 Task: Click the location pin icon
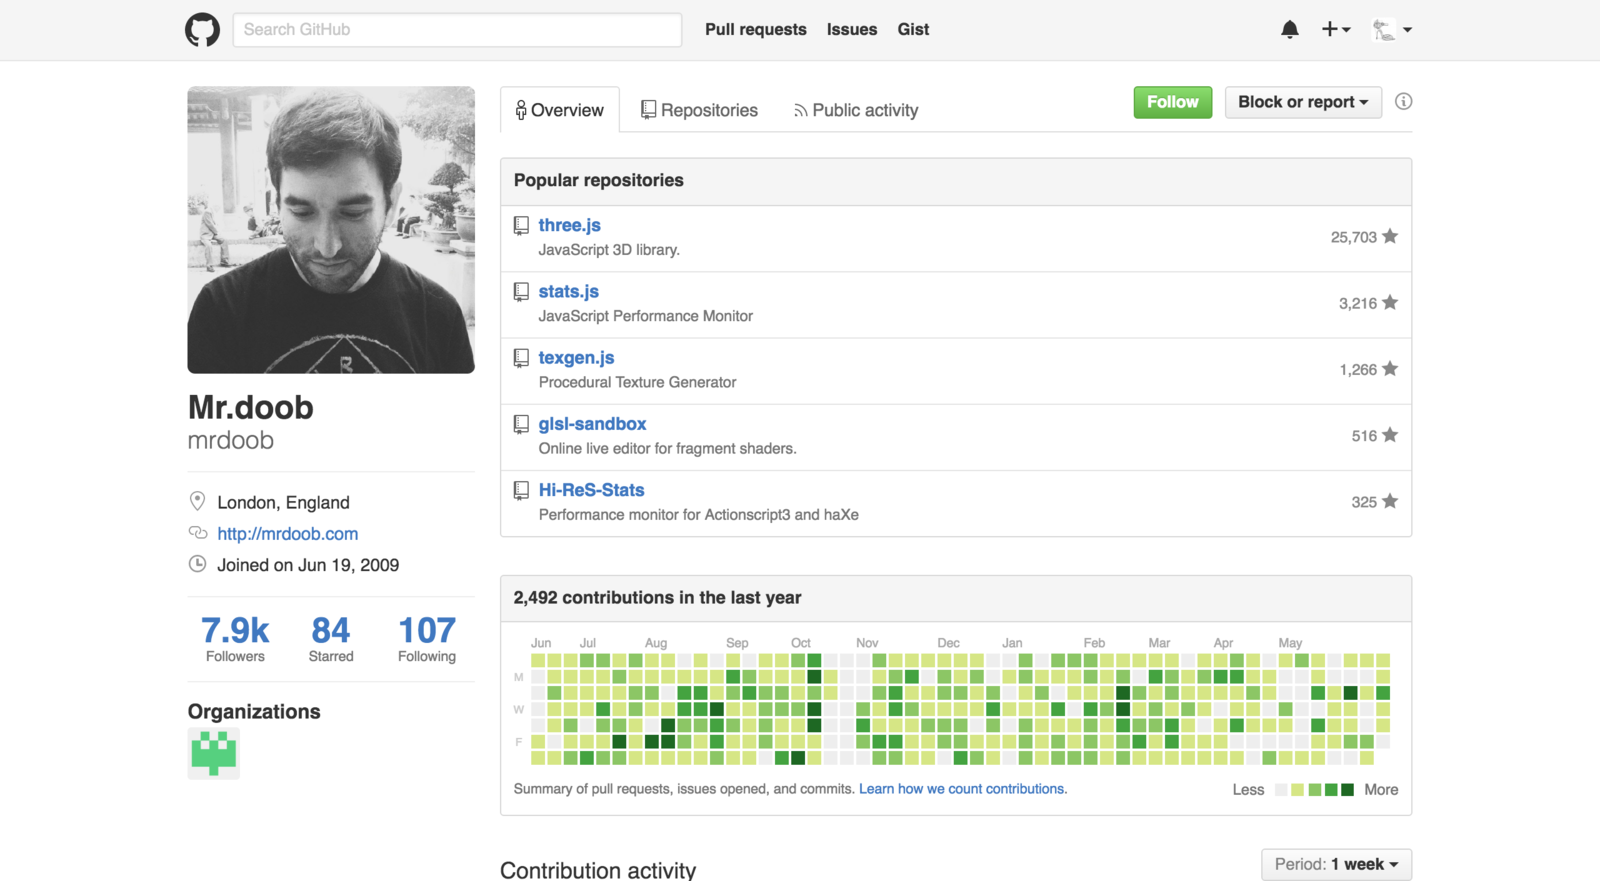click(198, 501)
